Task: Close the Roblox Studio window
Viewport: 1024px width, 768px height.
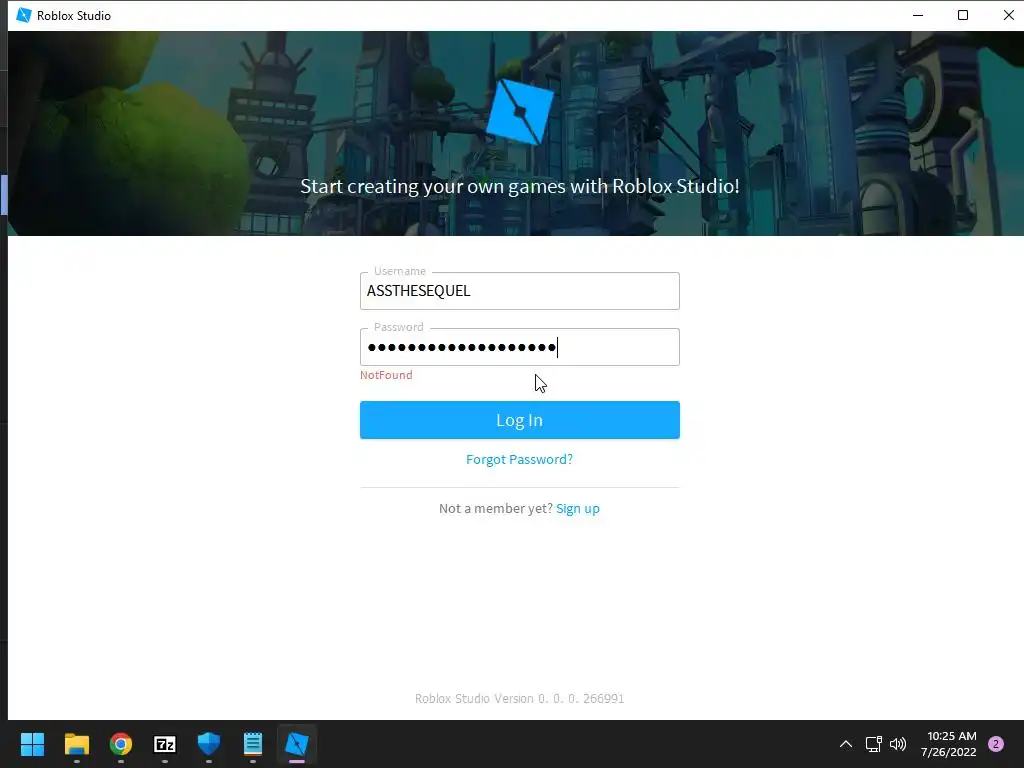Action: pos(1008,15)
